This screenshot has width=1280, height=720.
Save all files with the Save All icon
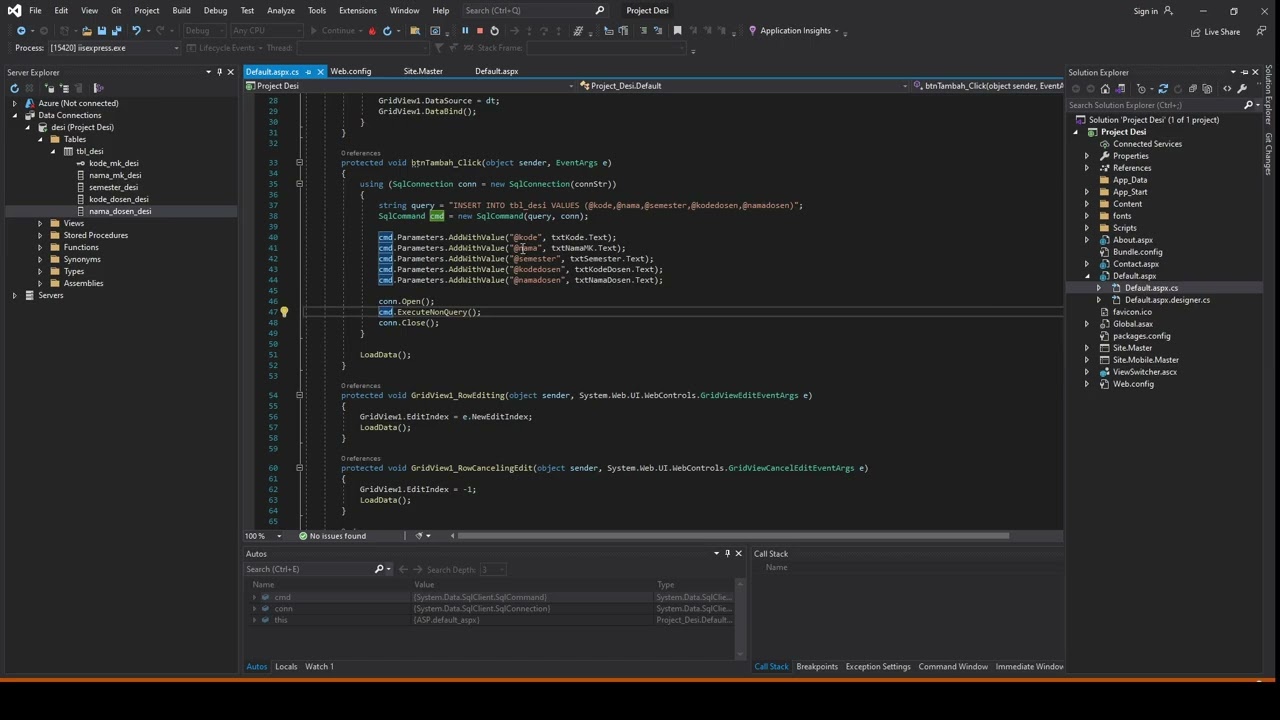click(116, 31)
